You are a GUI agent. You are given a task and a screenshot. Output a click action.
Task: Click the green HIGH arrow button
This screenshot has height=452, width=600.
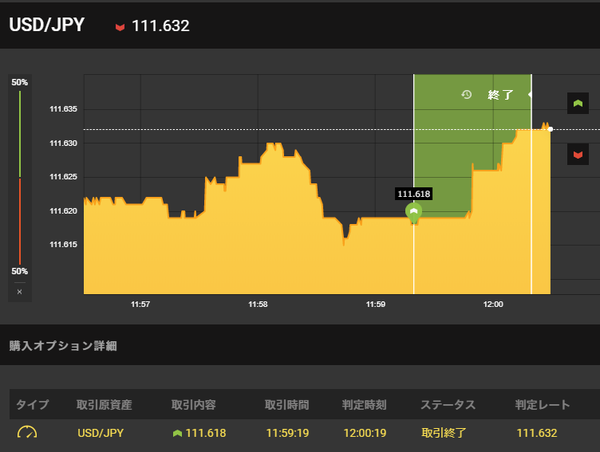click(x=577, y=103)
